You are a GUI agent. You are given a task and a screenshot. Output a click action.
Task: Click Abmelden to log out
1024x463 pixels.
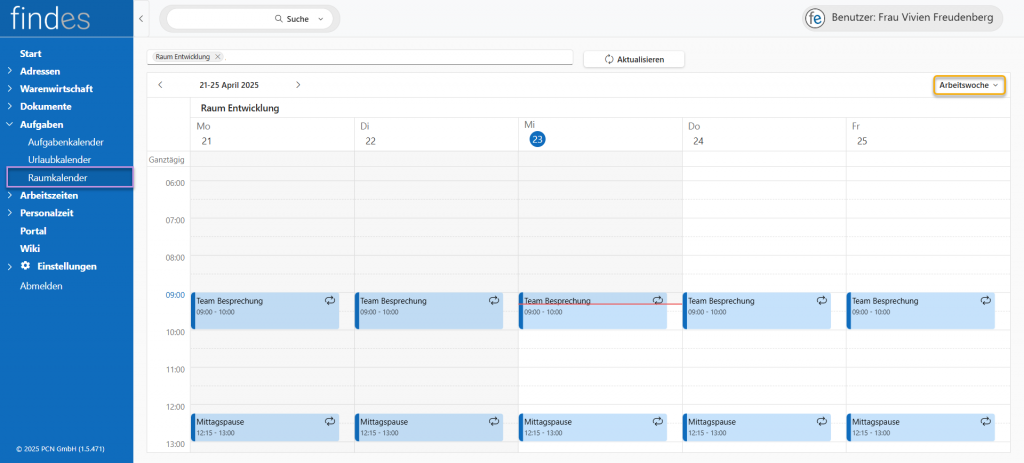coord(41,285)
